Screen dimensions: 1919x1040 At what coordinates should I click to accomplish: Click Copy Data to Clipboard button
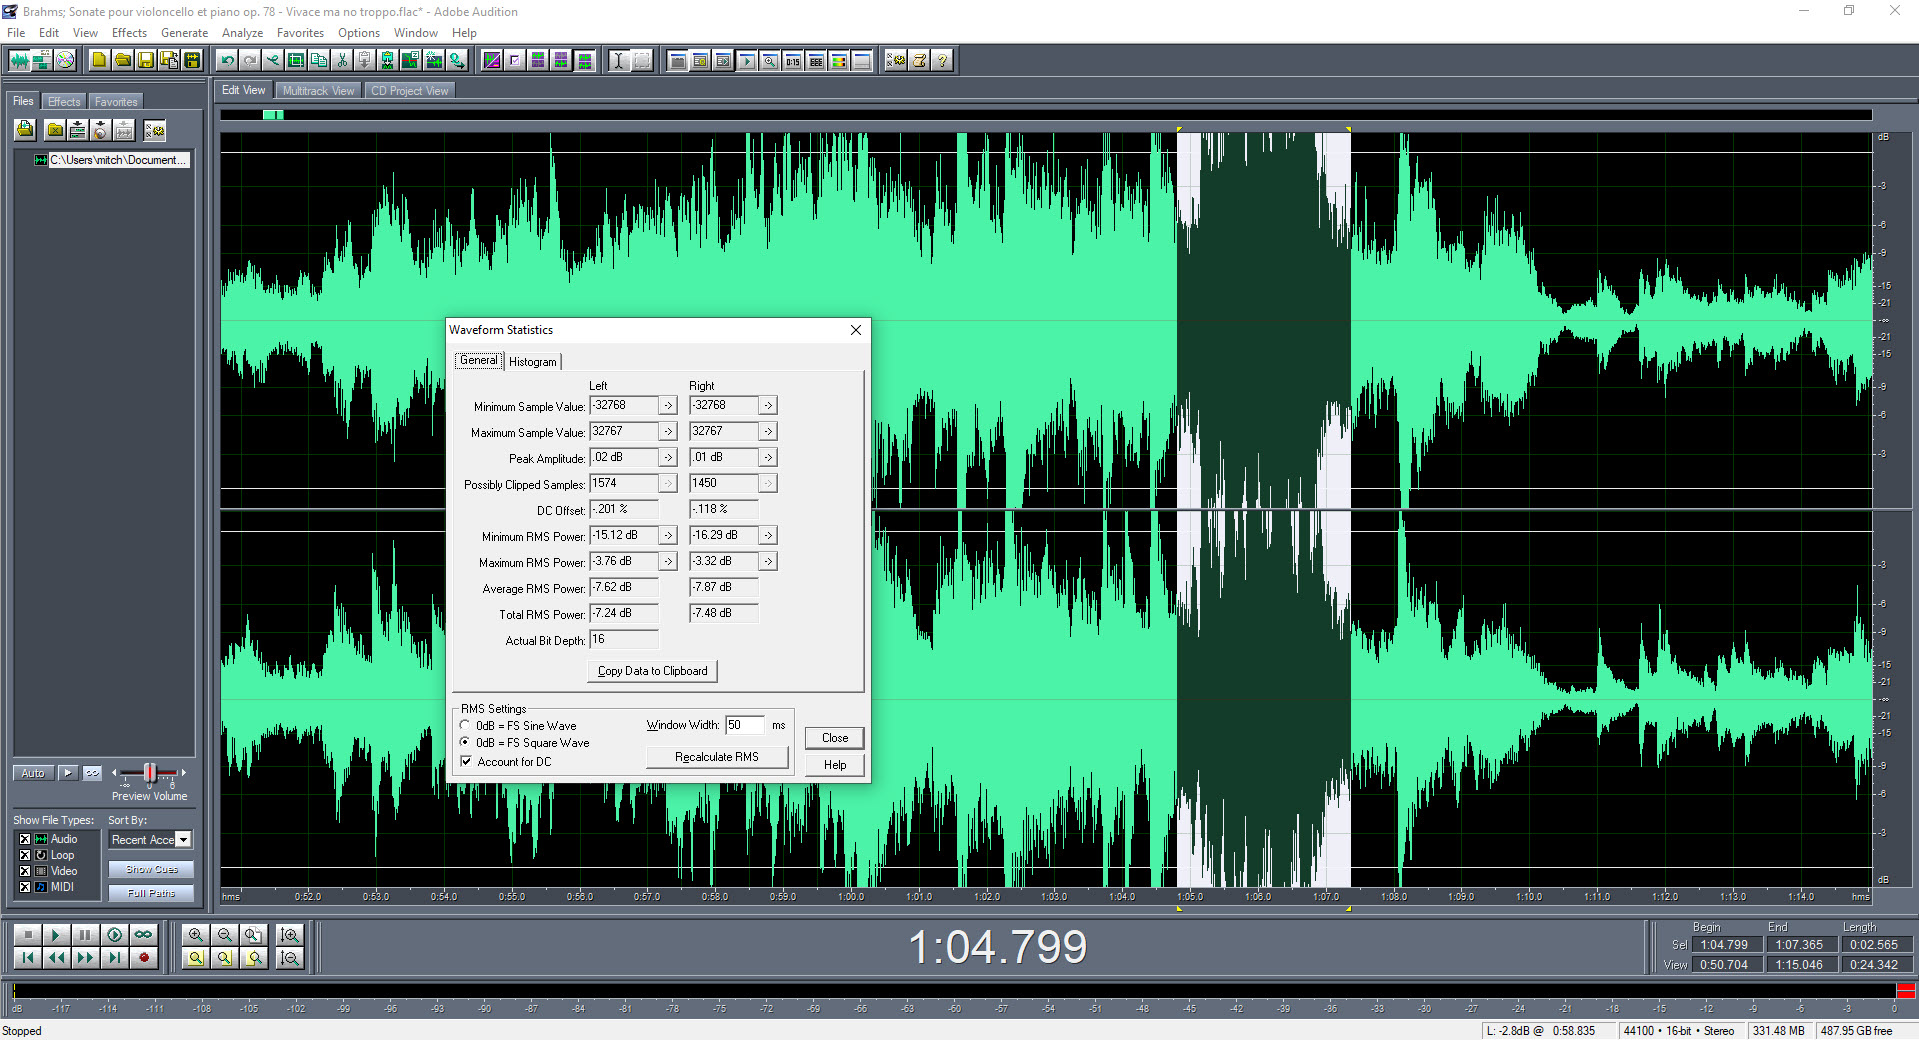pos(652,671)
